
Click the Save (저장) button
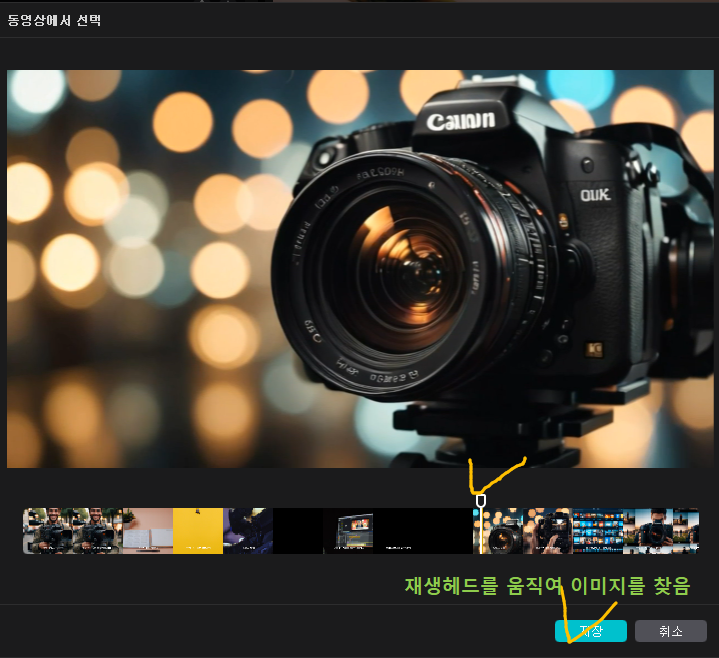591,631
